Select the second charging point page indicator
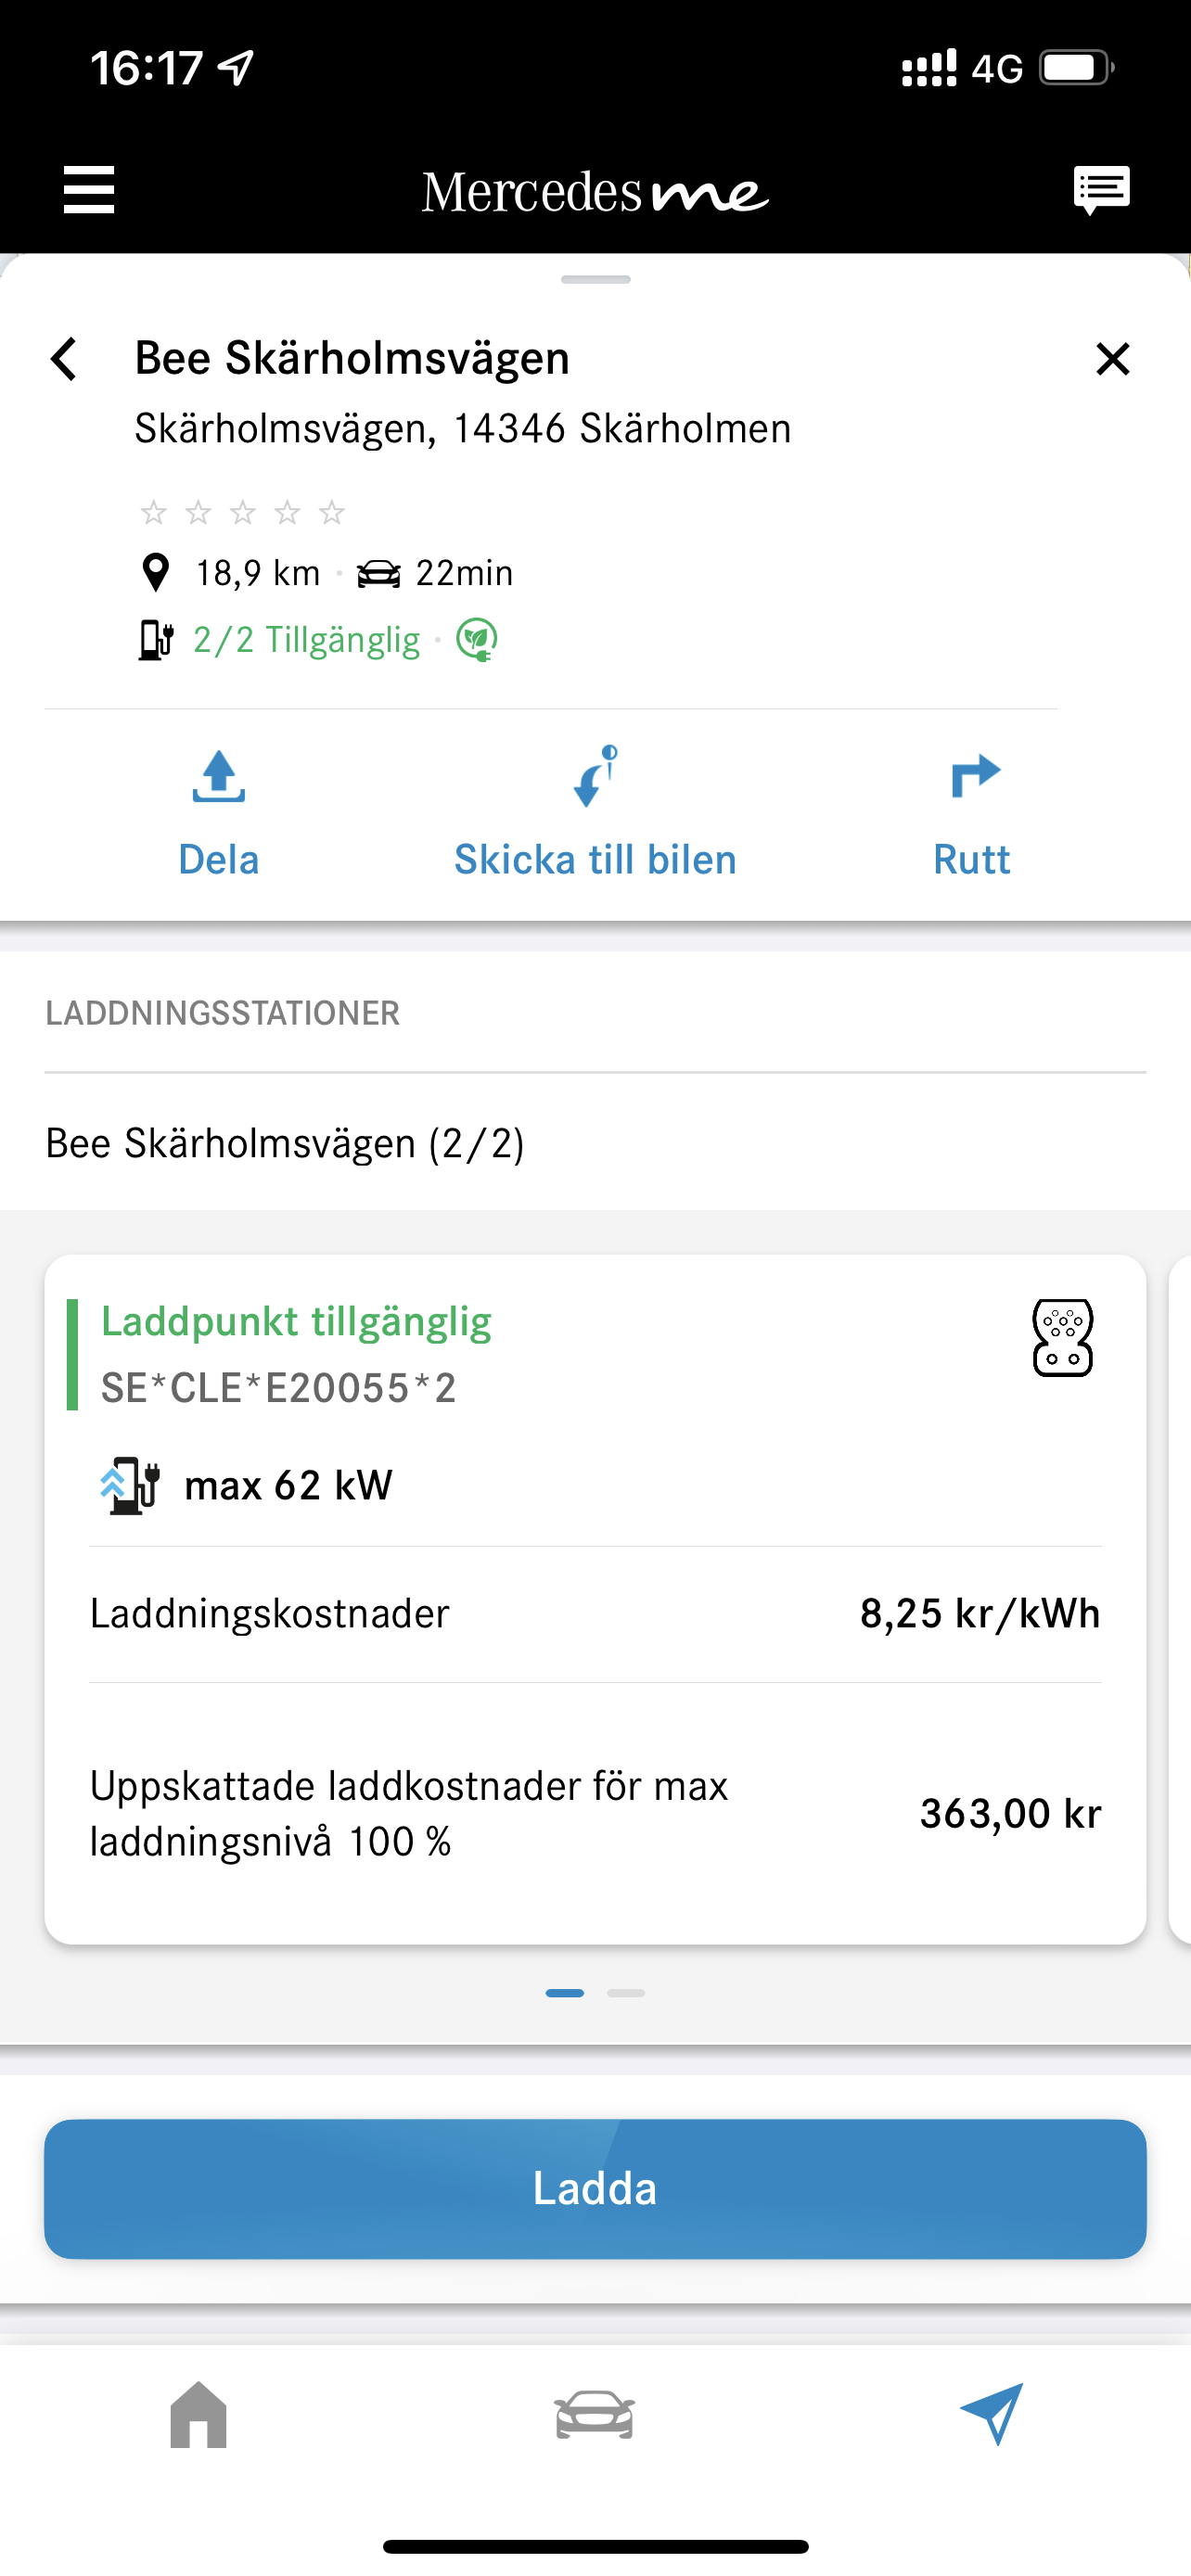 pos(626,1993)
